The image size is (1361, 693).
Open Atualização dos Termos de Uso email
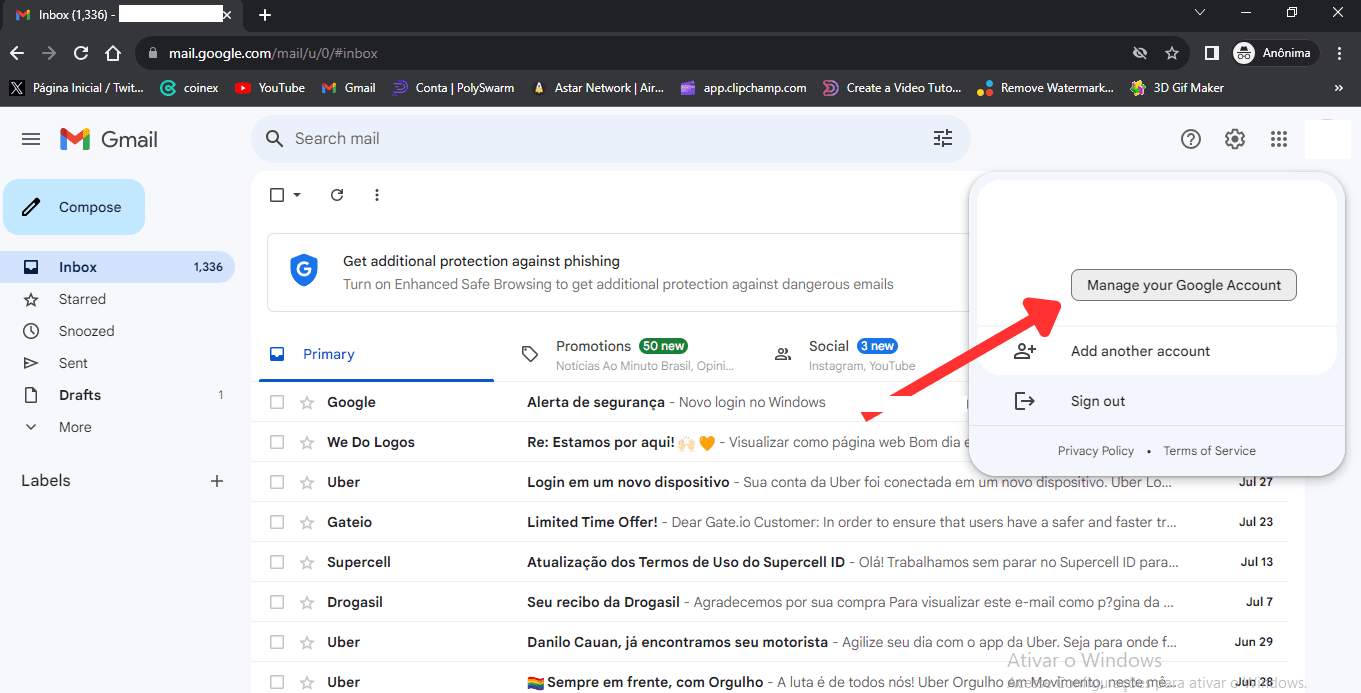769,562
